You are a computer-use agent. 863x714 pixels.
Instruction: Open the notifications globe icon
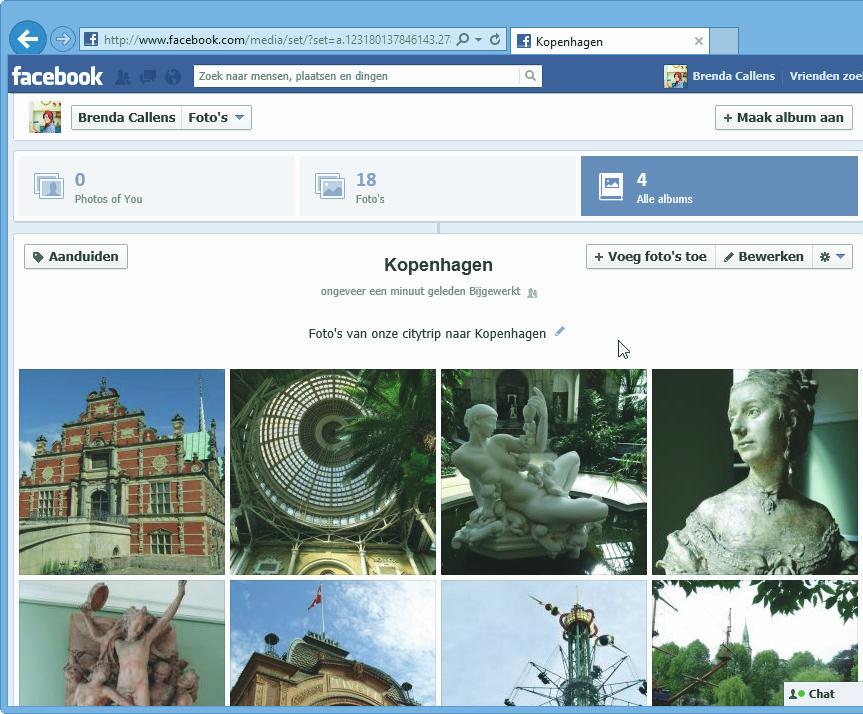(173, 77)
